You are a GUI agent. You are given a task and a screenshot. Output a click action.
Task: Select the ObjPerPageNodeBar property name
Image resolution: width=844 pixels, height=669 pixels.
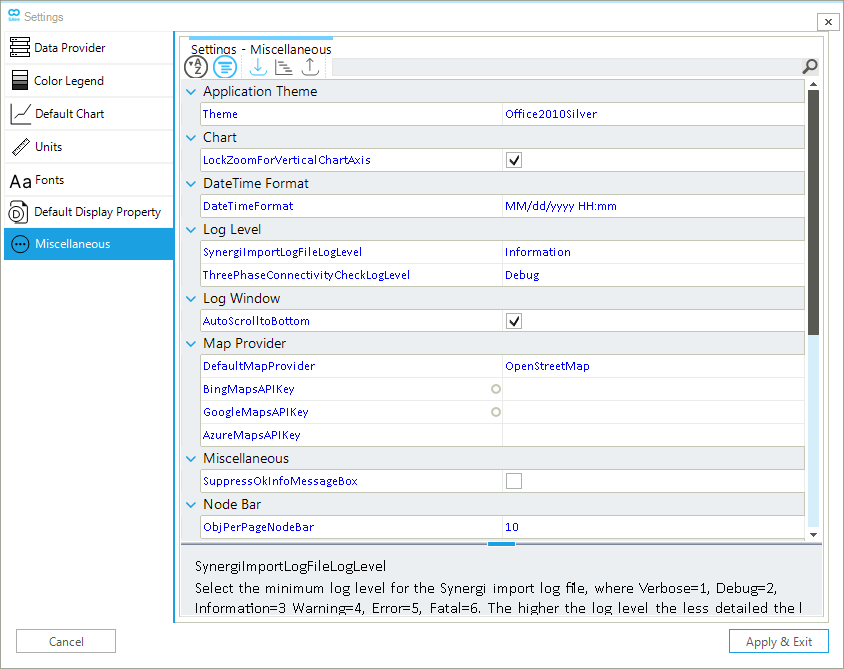coord(258,527)
